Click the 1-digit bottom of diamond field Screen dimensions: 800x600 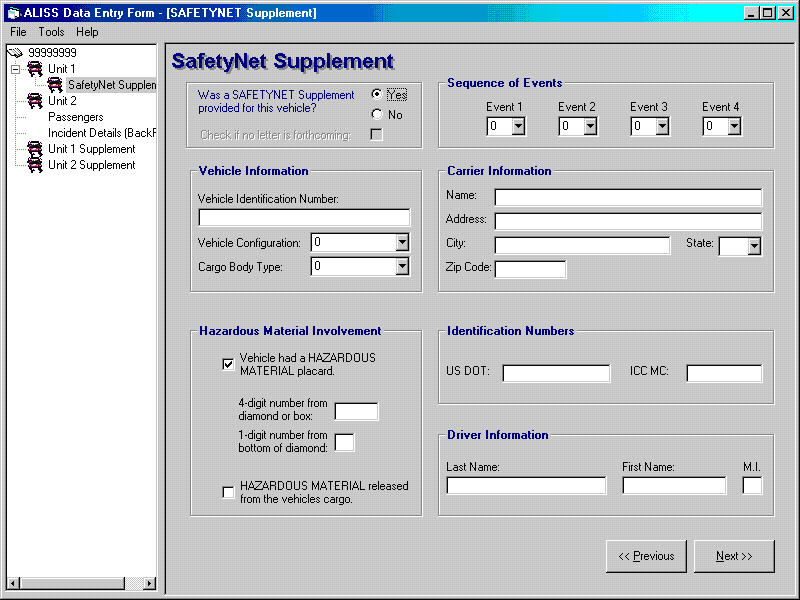pyautogui.click(x=344, y=442)
